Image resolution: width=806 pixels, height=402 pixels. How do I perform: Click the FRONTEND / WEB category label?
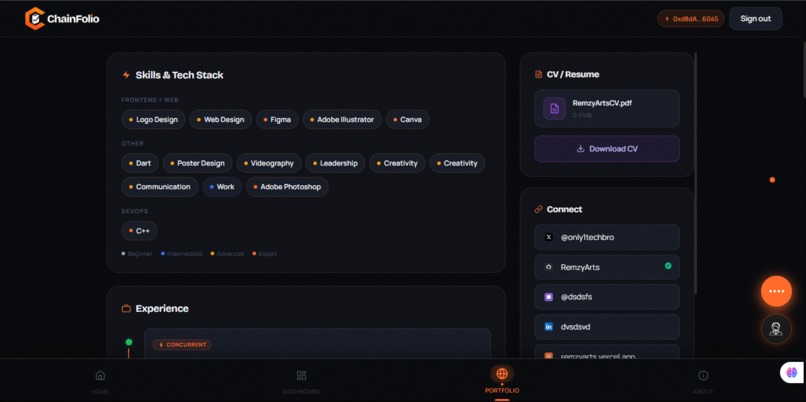click(x=150, y=100)
